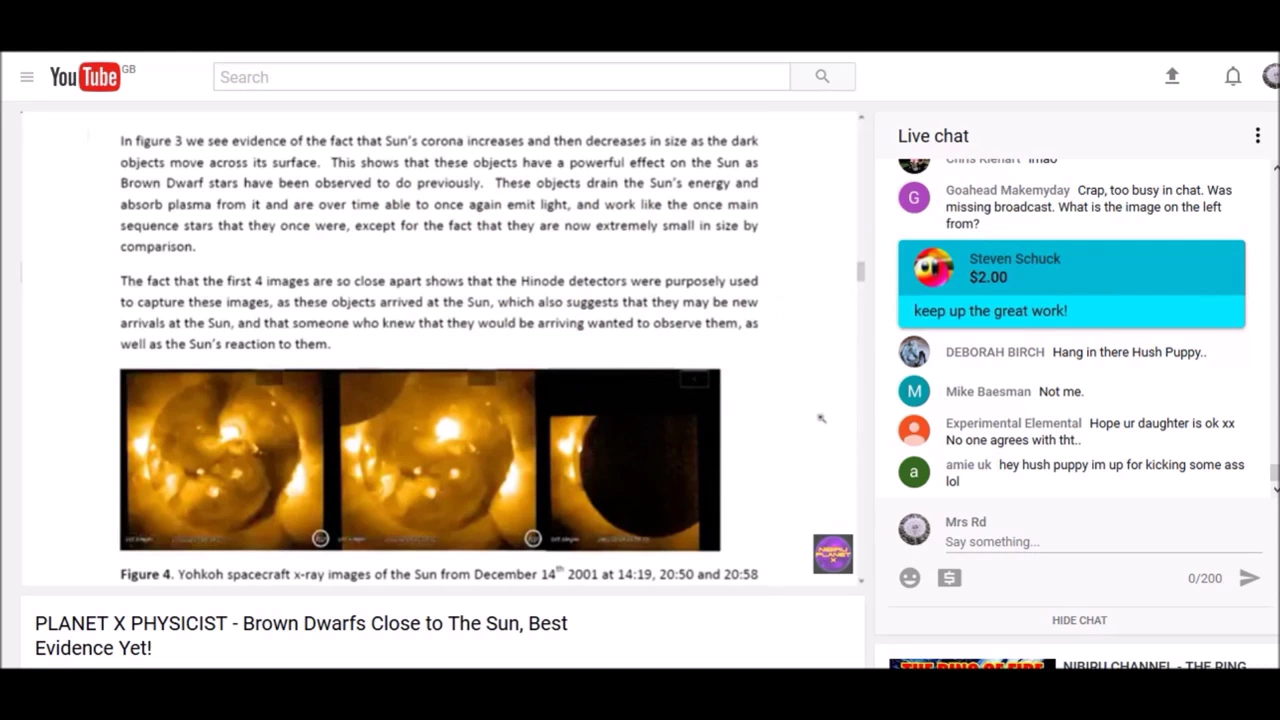
Task: Open the emoji picker in chat
Action: click(909, 578)
